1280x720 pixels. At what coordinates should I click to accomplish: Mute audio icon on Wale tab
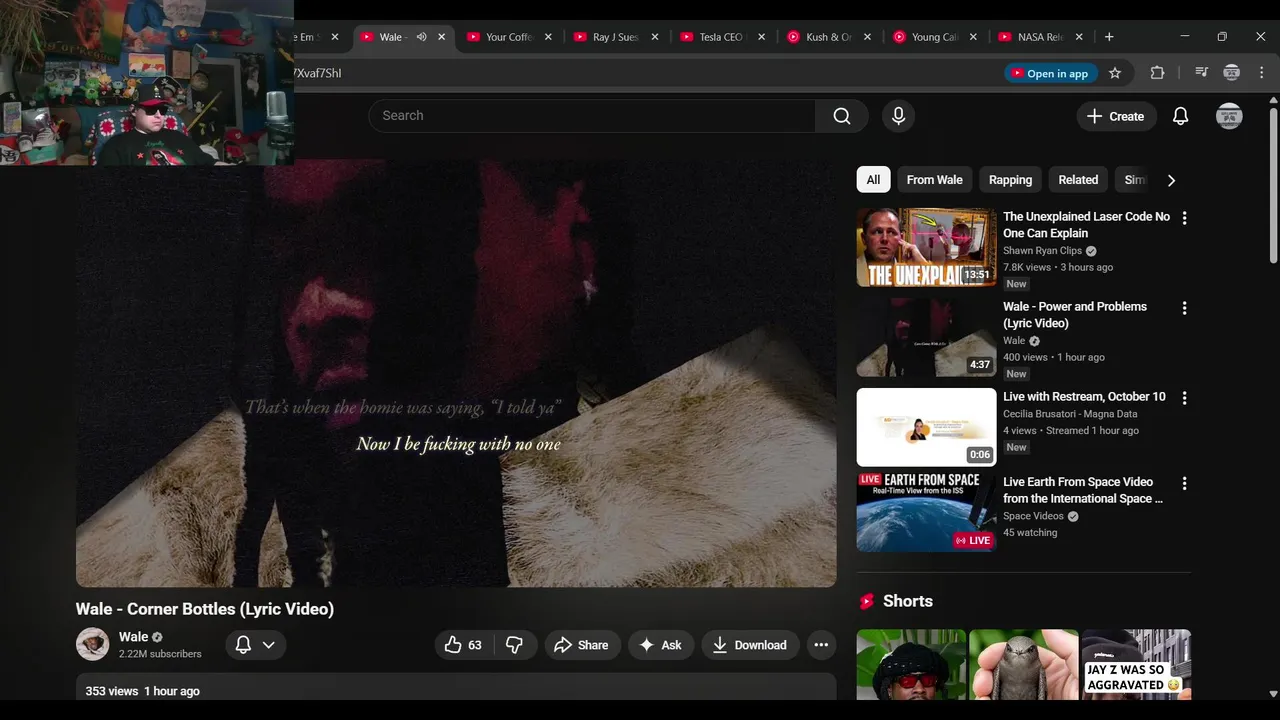point(421,37)
